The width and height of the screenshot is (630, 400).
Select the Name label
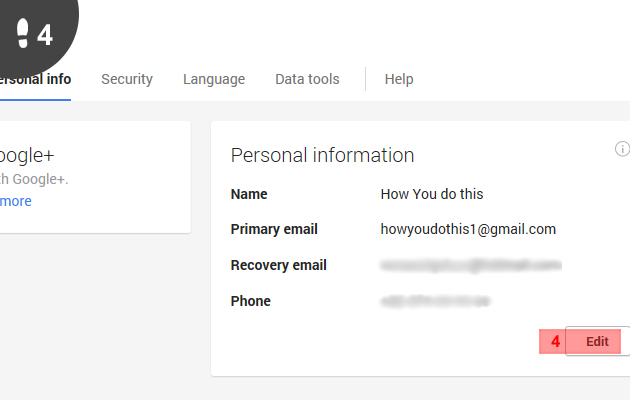pos(249,194)
